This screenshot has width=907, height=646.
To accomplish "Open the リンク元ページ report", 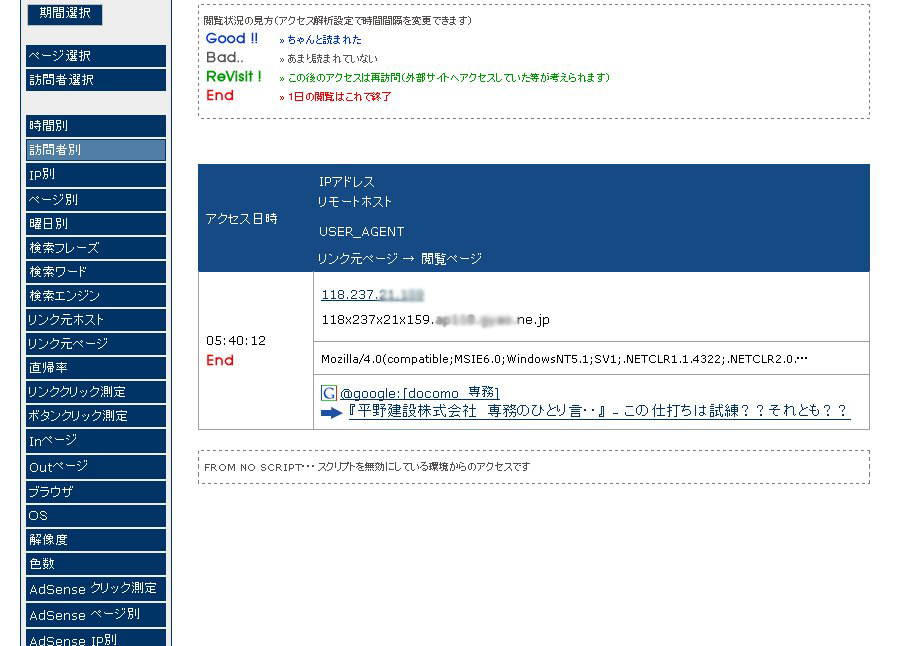I will pyautogui.click(x=96, y=344).
